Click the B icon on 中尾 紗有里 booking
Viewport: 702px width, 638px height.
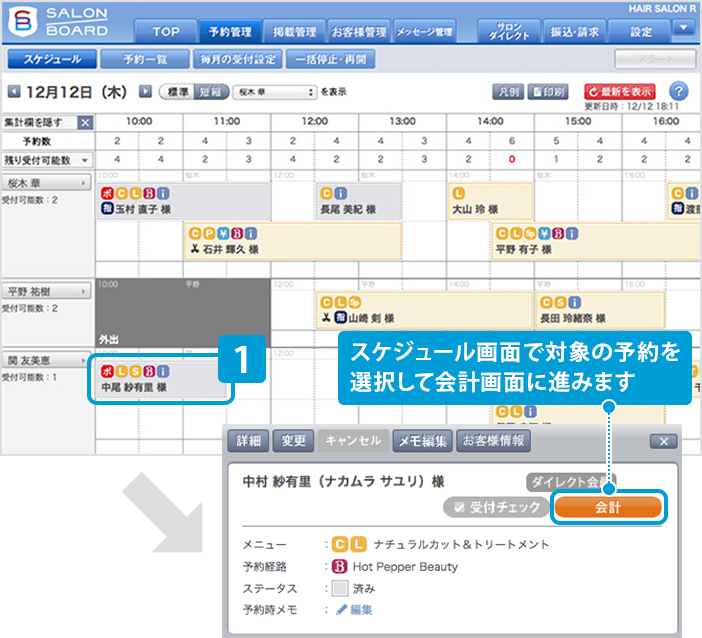(149, 372)
